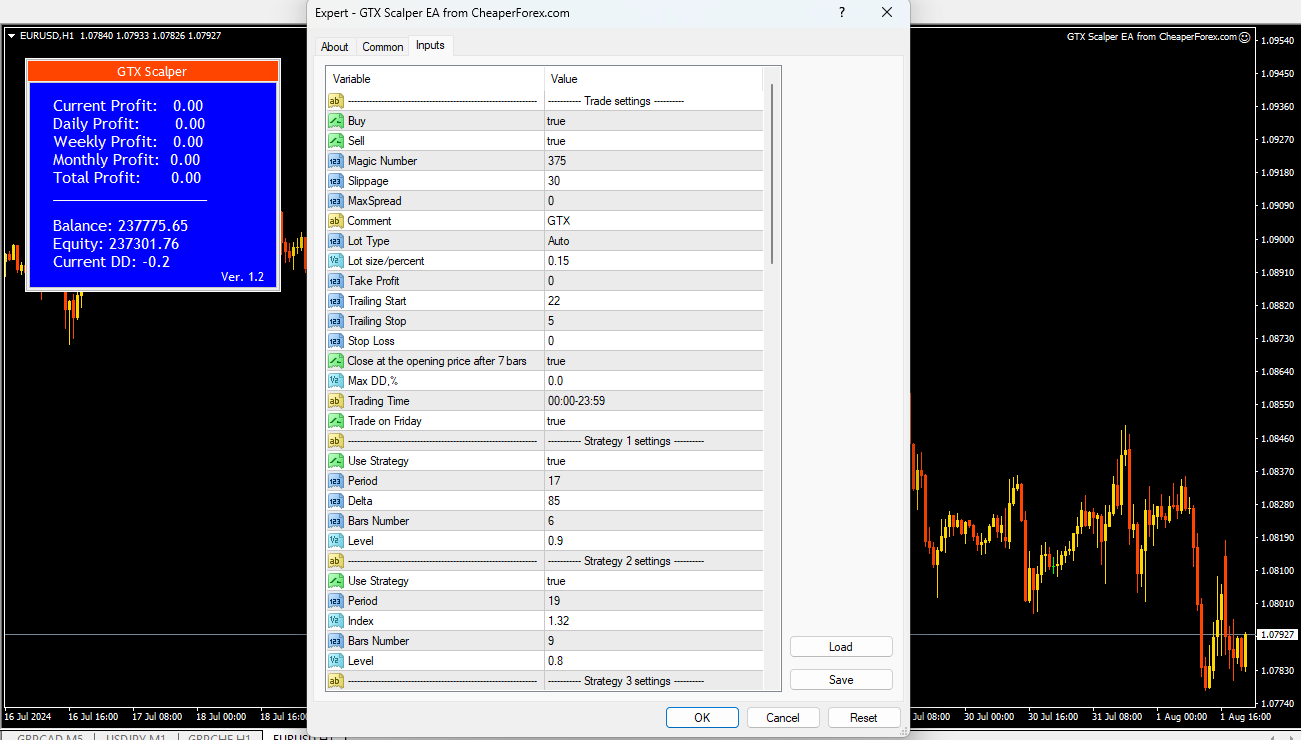
Task: Click the Reset button
Action: click(864, 718)
